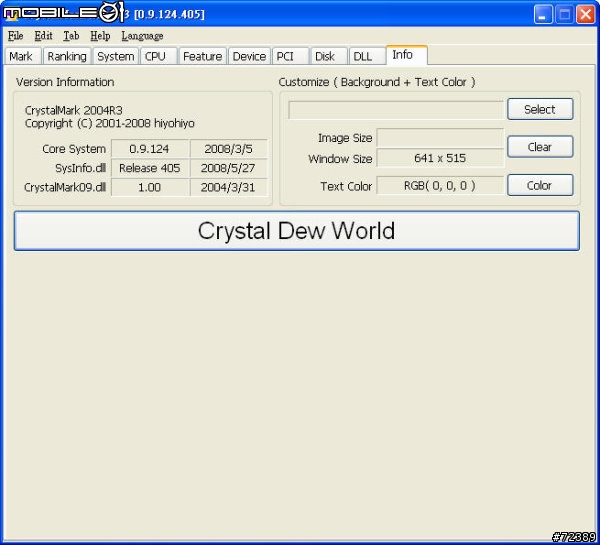Switch to the Ranking tab
Image resolution: width=600 pixels, height=545 pixels.
tap(67, 56)
